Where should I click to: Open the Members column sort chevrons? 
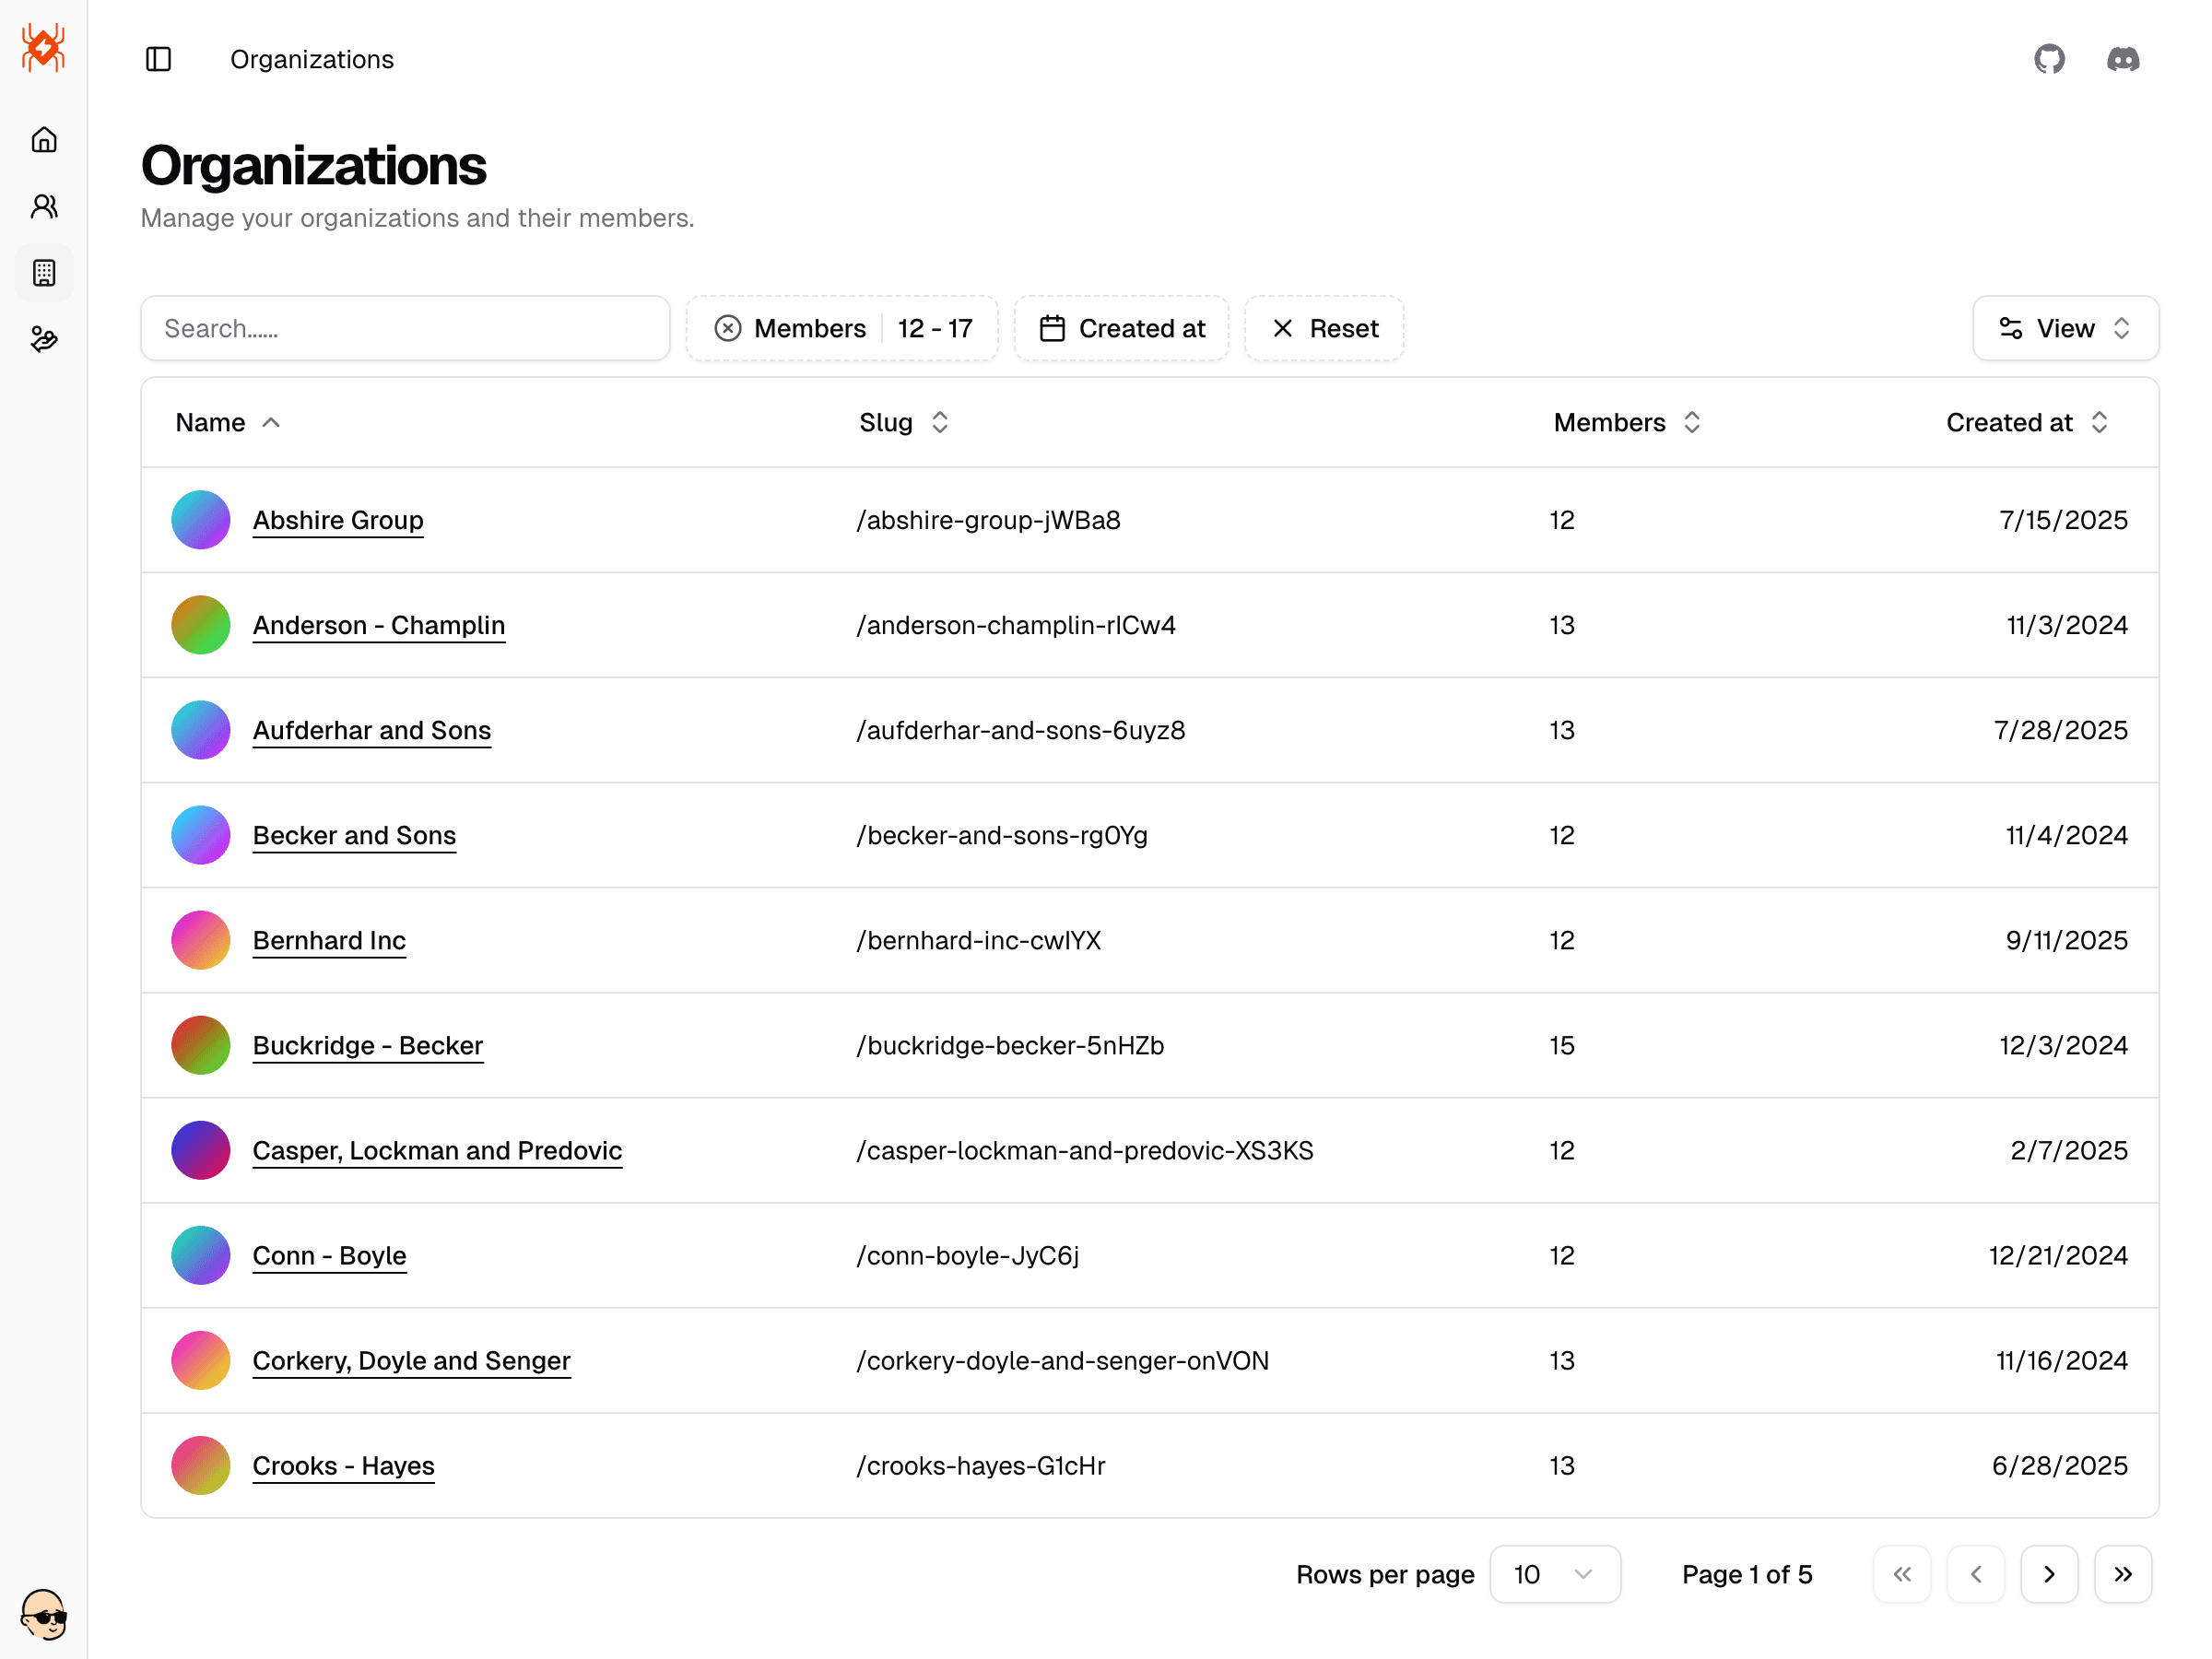[x=1690, y=422]
